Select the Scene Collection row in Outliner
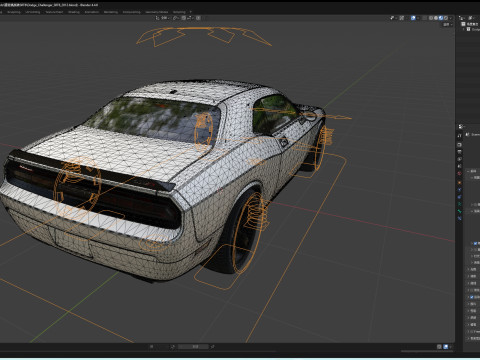Screen dimensions: 480x360 (x=469, y=24)
